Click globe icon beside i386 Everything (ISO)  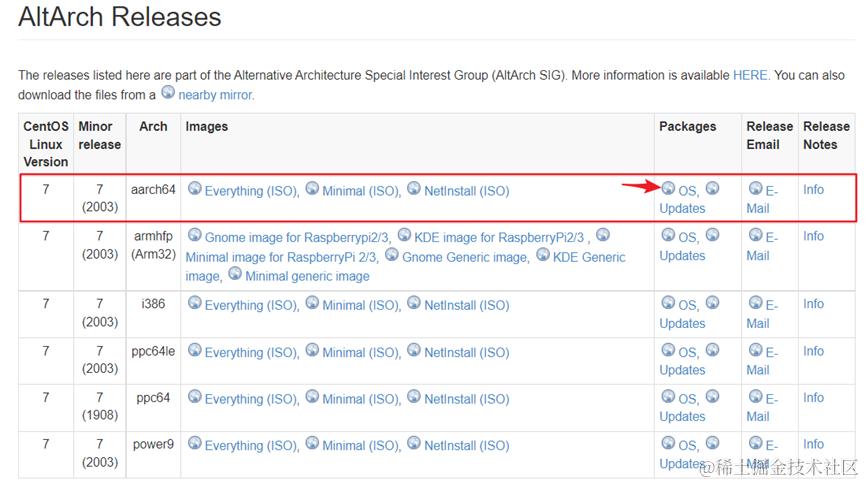pos(194,302)
